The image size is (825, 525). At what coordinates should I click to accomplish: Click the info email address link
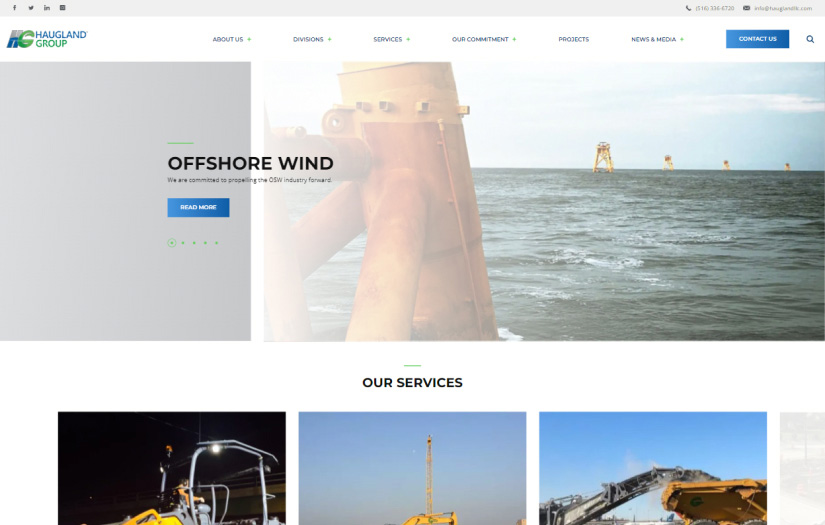pos(783,8)
